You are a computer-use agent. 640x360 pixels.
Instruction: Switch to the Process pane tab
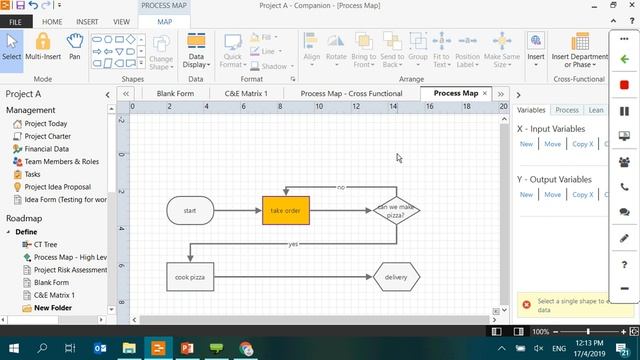[x=567, y=110]
